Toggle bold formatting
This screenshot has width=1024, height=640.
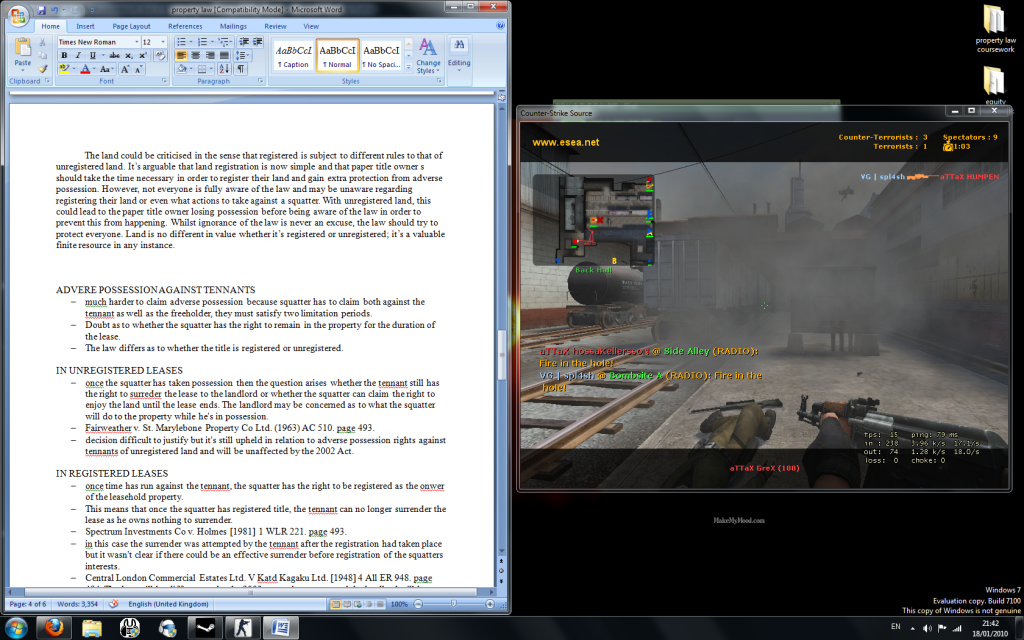64,56
